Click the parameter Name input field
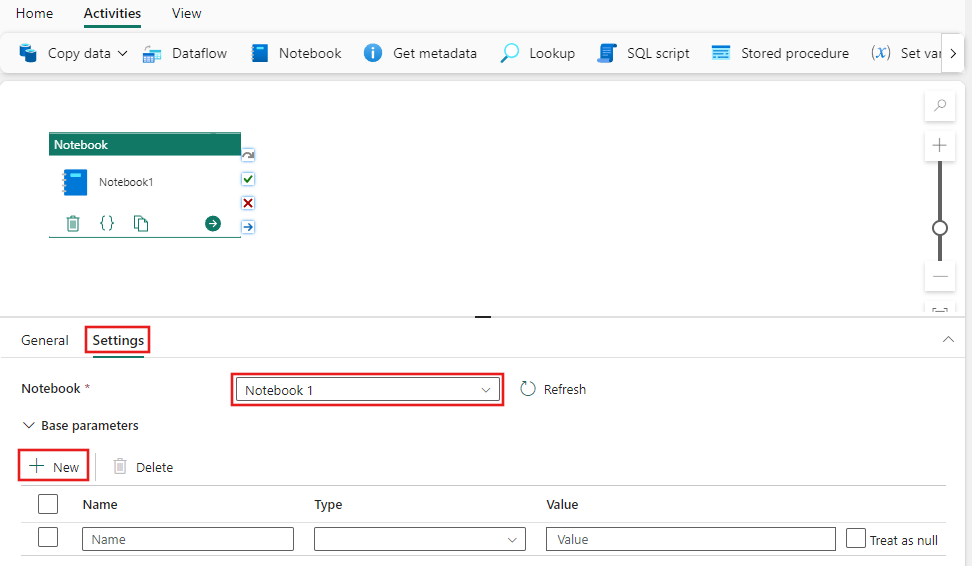 pyautogui.click(x=188, y=539)
